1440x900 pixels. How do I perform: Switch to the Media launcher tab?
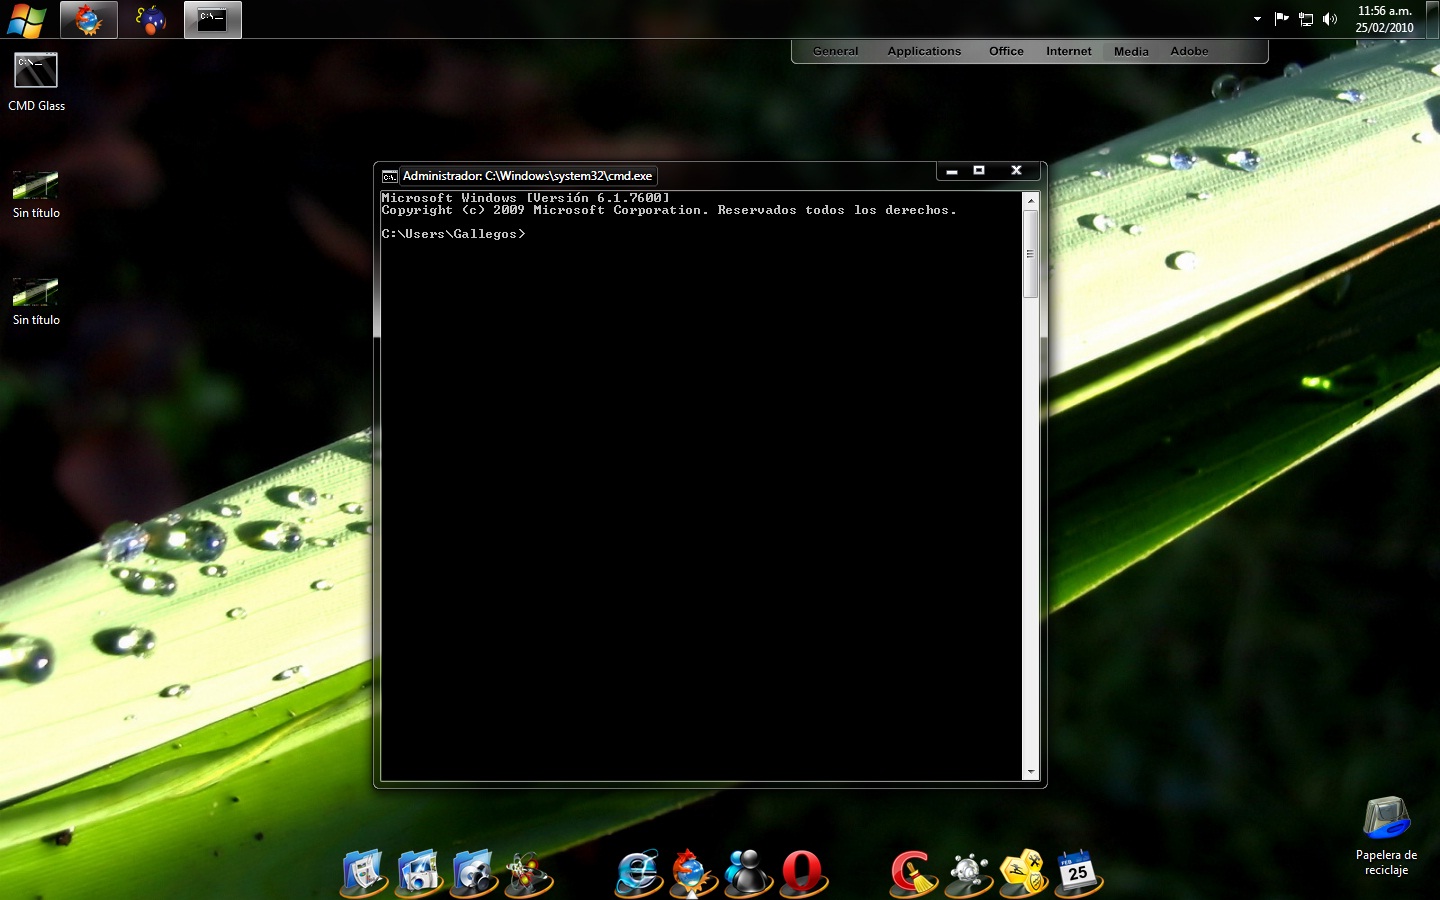coord(1131,52)
